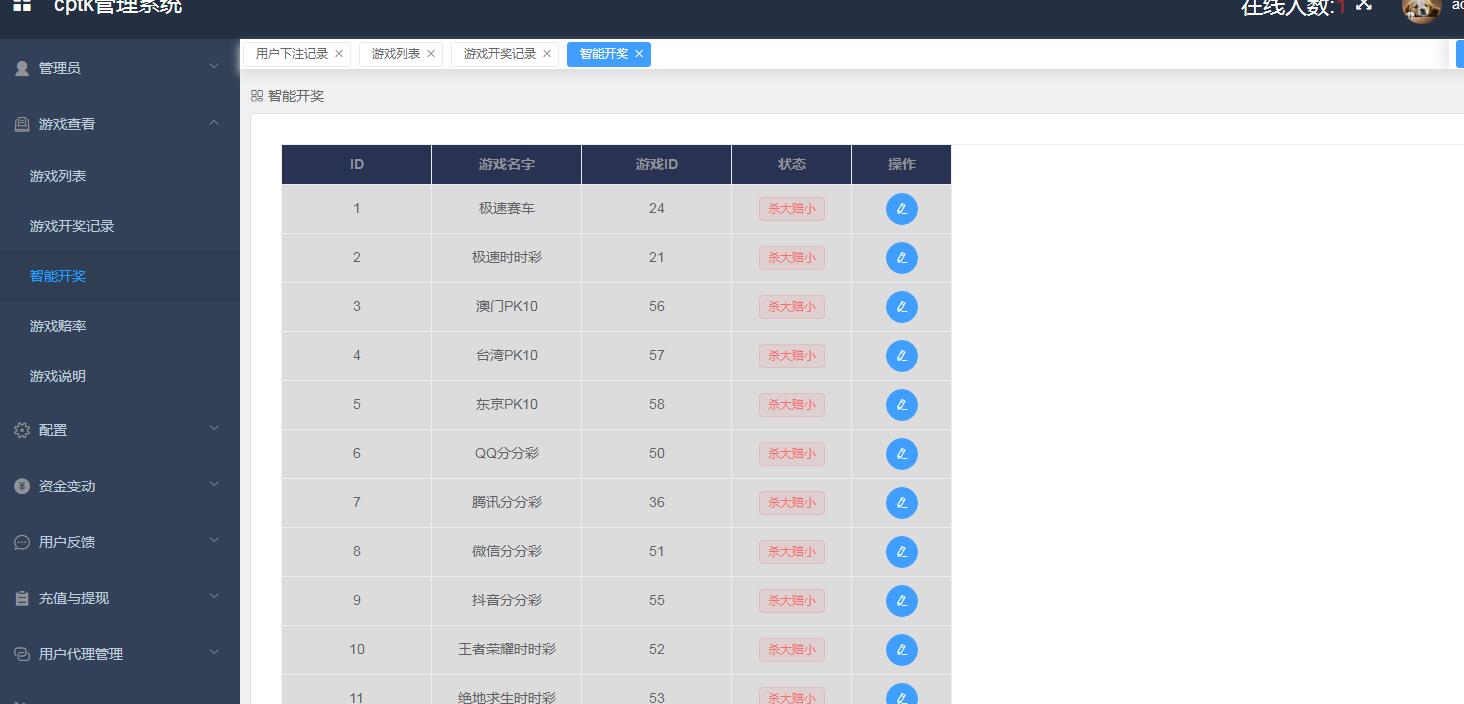Image resolution: width=1464 pixels, height=704 pixels.
Task: Edit the 抖音分分彩 game setting
Action: click(x=901, y=601)
